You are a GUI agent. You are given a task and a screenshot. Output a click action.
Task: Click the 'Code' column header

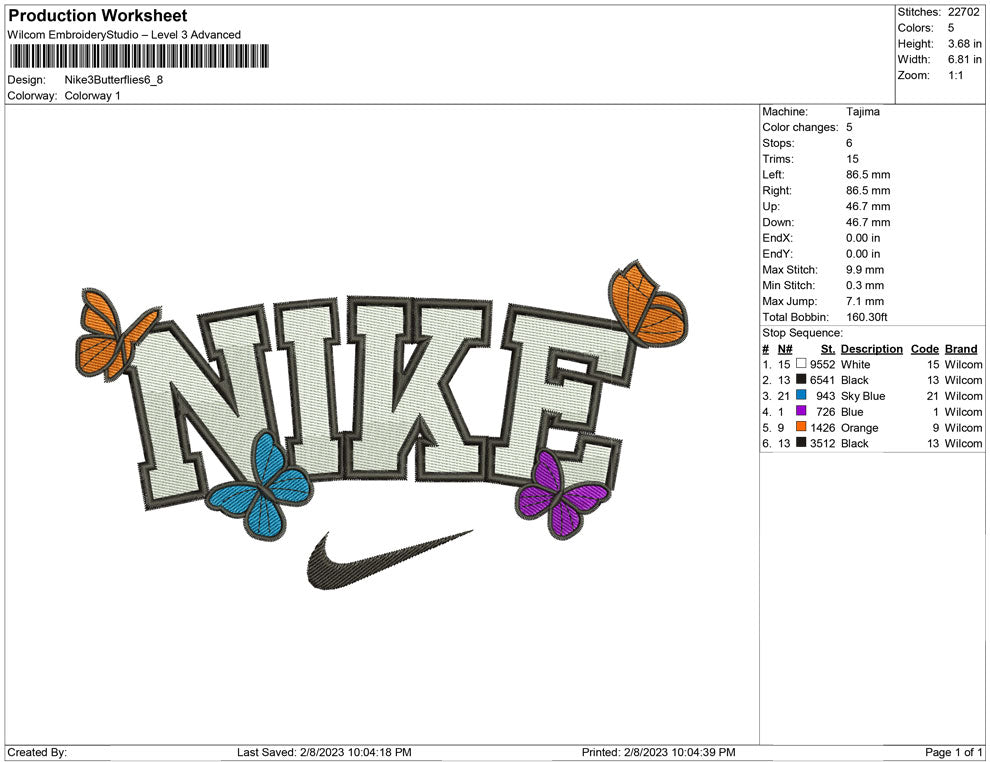925,348
